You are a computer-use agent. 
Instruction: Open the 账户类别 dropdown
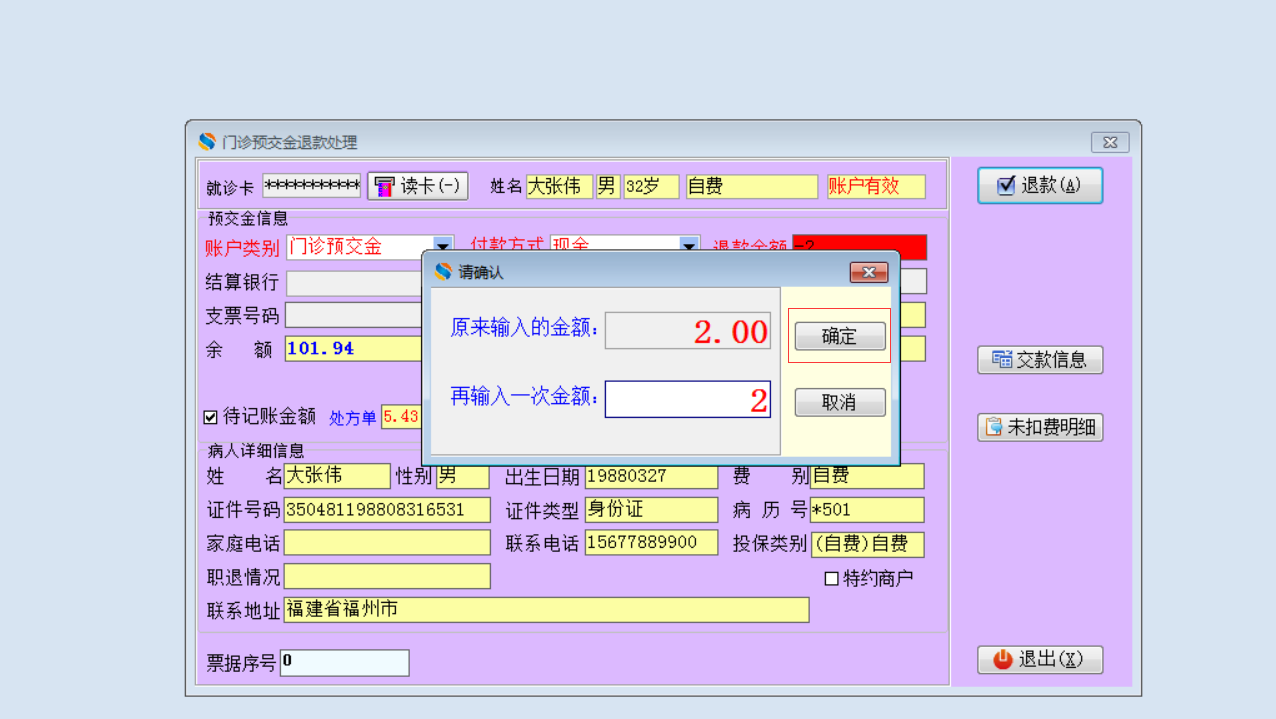pos(441,246)
